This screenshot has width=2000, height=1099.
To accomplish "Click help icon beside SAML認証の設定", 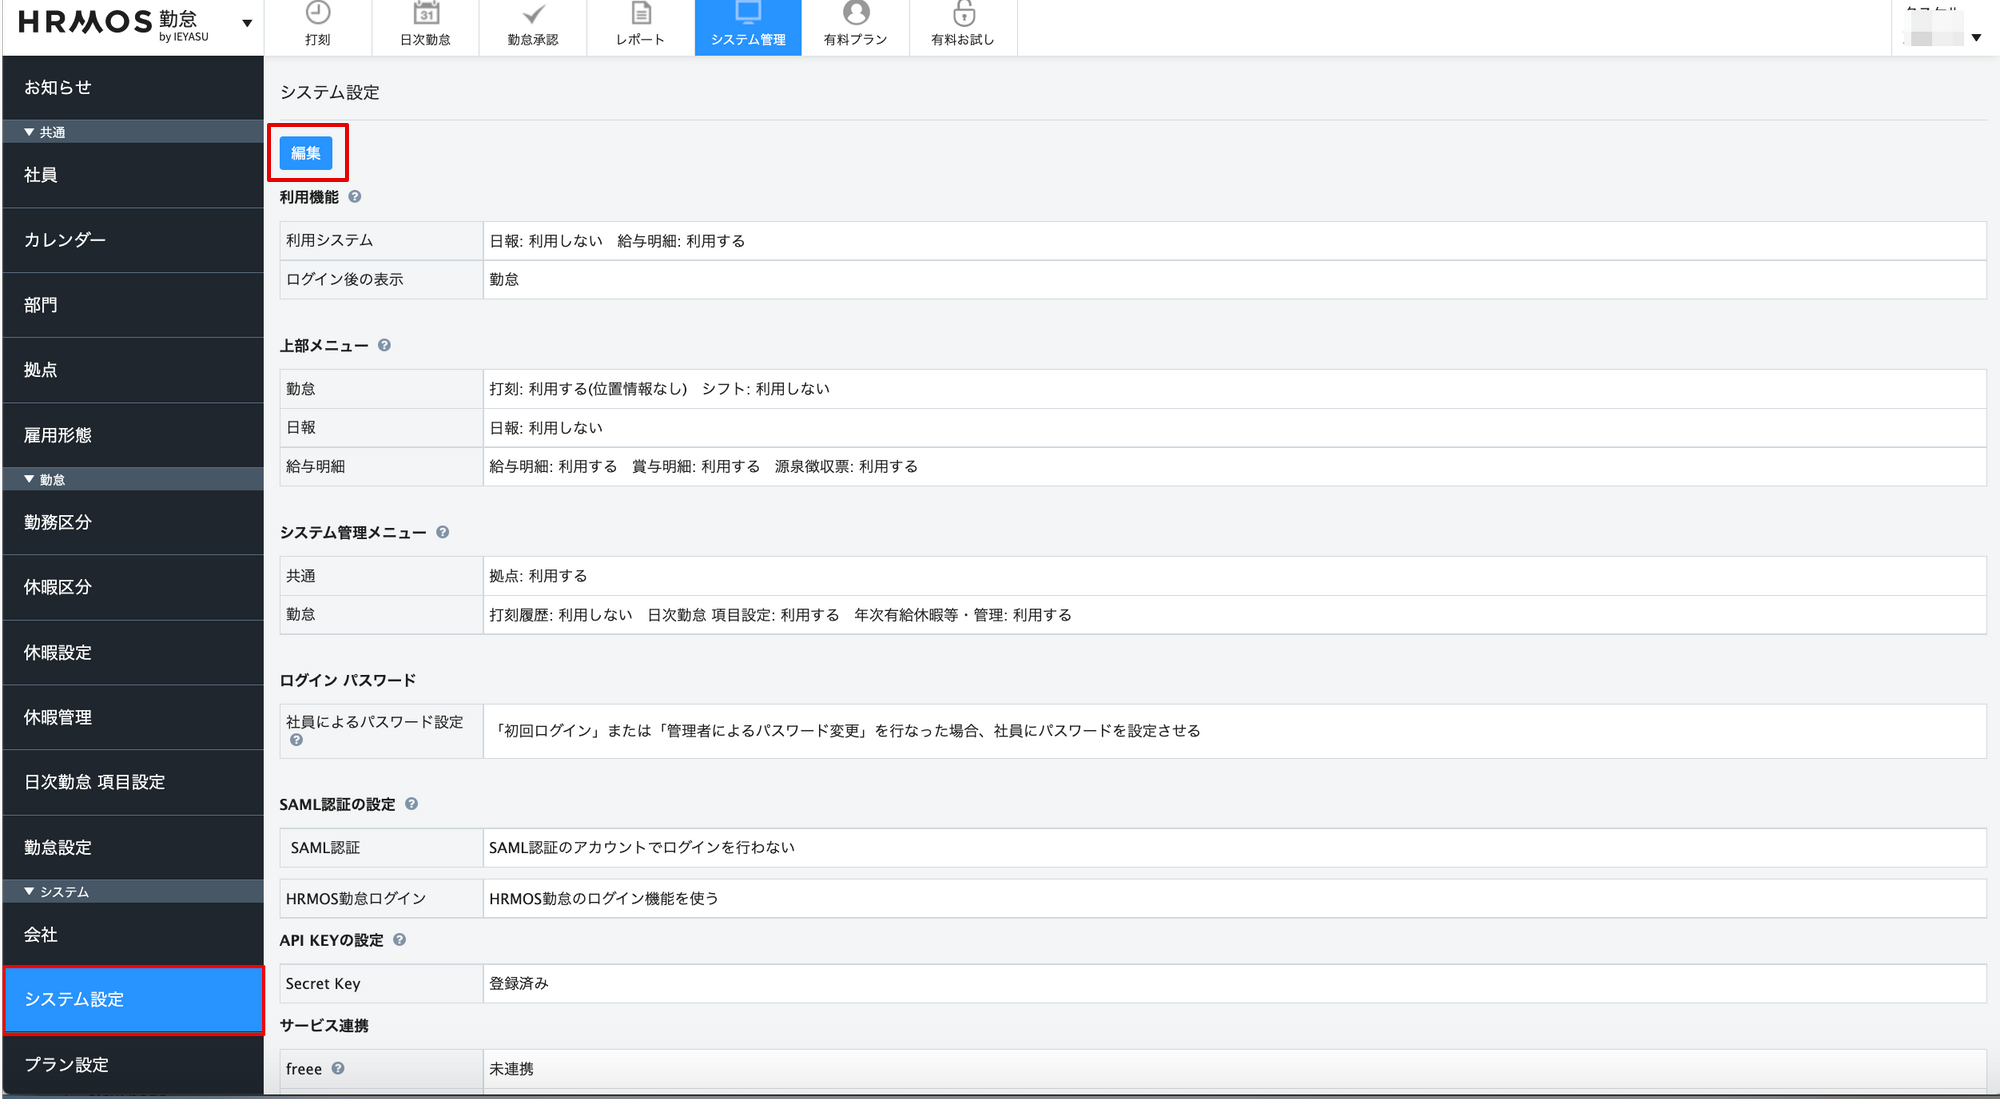I will tap(411, 804).
